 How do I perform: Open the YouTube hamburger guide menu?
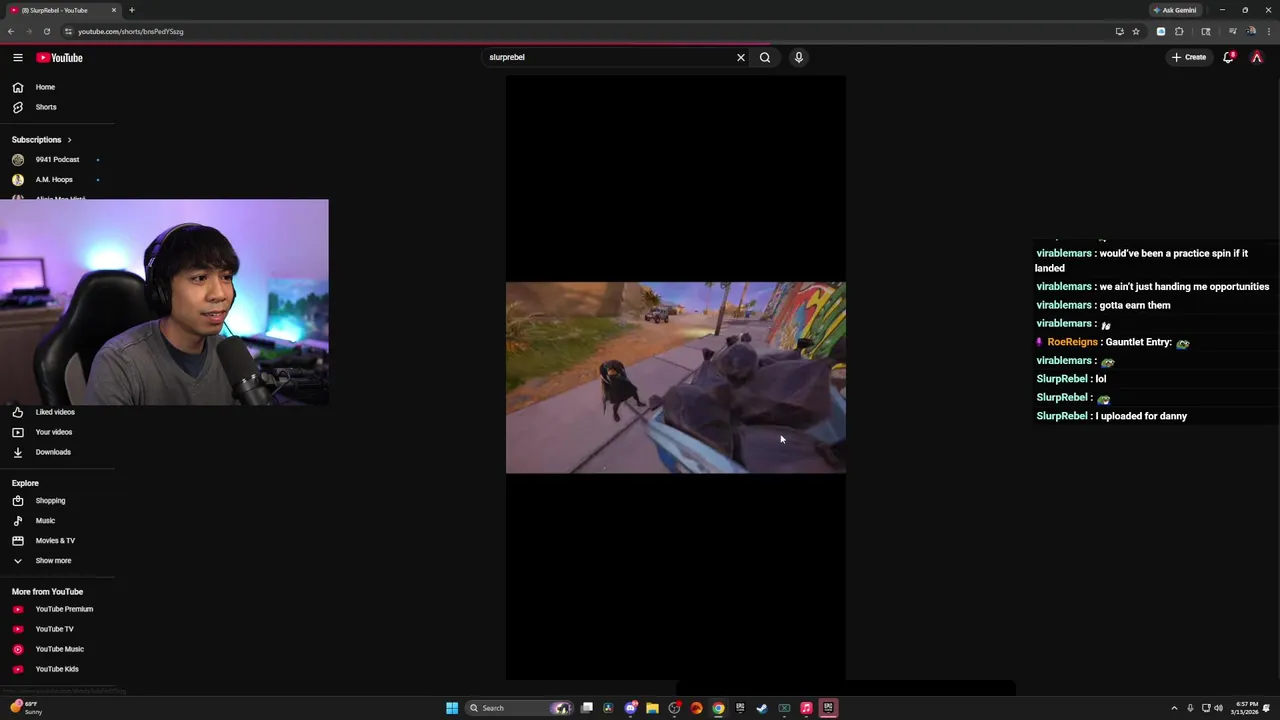coord(18,58)
